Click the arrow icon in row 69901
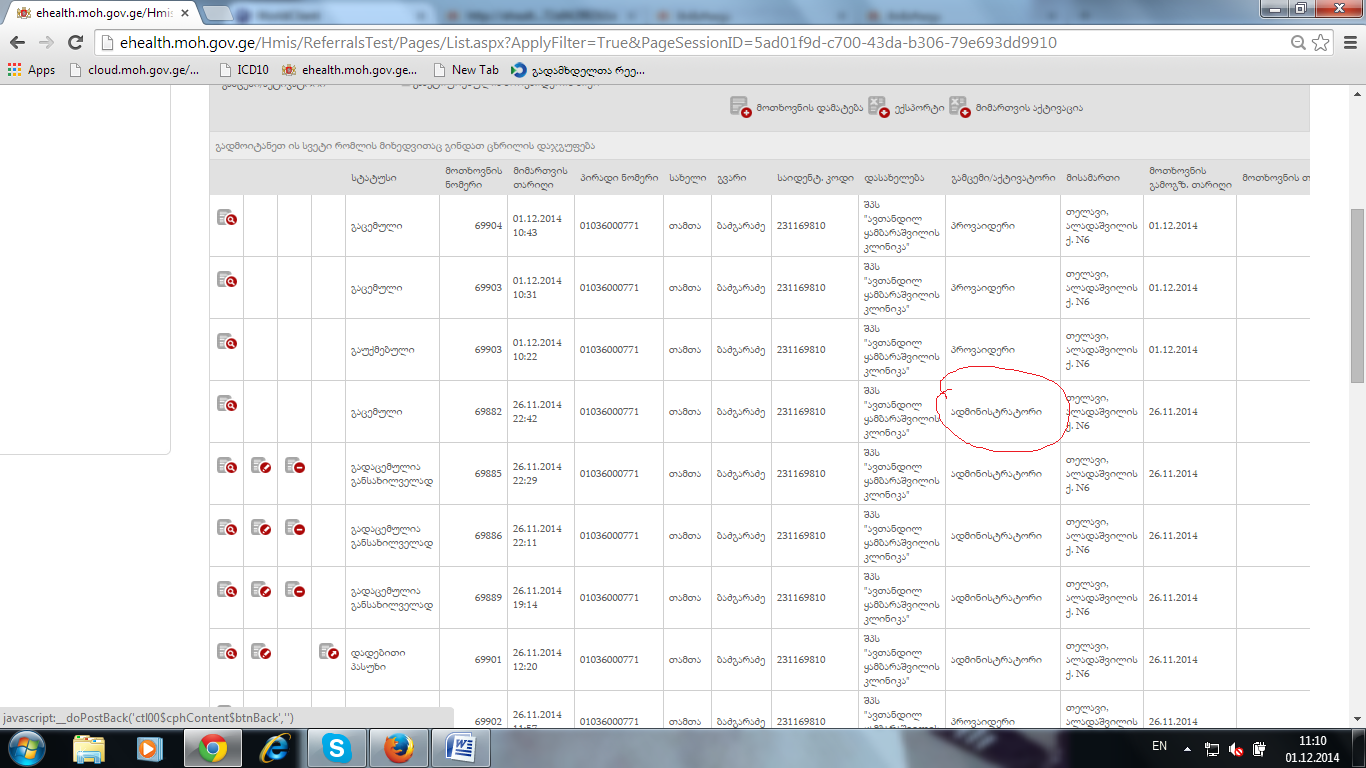 [328, 652]
